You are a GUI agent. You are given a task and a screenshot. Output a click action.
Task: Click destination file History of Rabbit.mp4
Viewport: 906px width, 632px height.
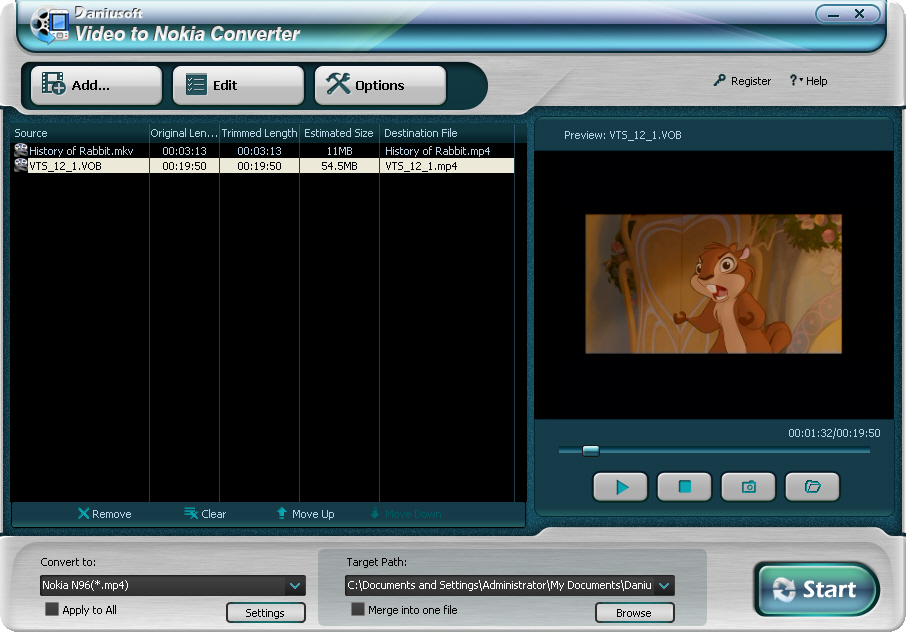tap(437, 151)
